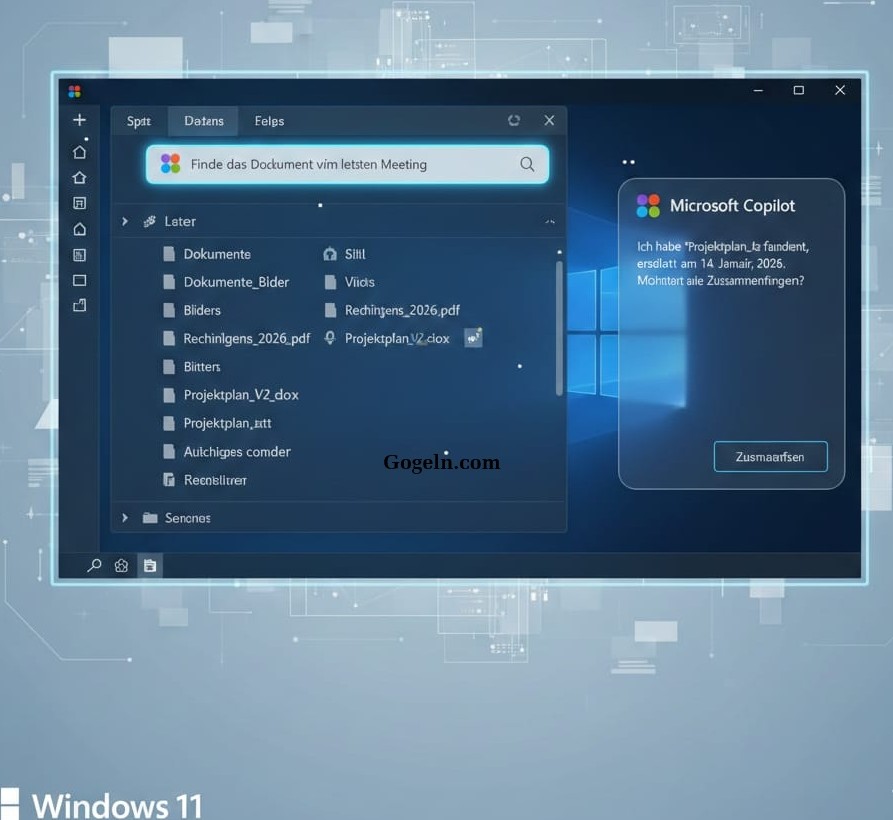This screenshot has width=893, height=820.
Task: Expand the Senones folder group
Action: pyautogui.click(x=125, y=518)
